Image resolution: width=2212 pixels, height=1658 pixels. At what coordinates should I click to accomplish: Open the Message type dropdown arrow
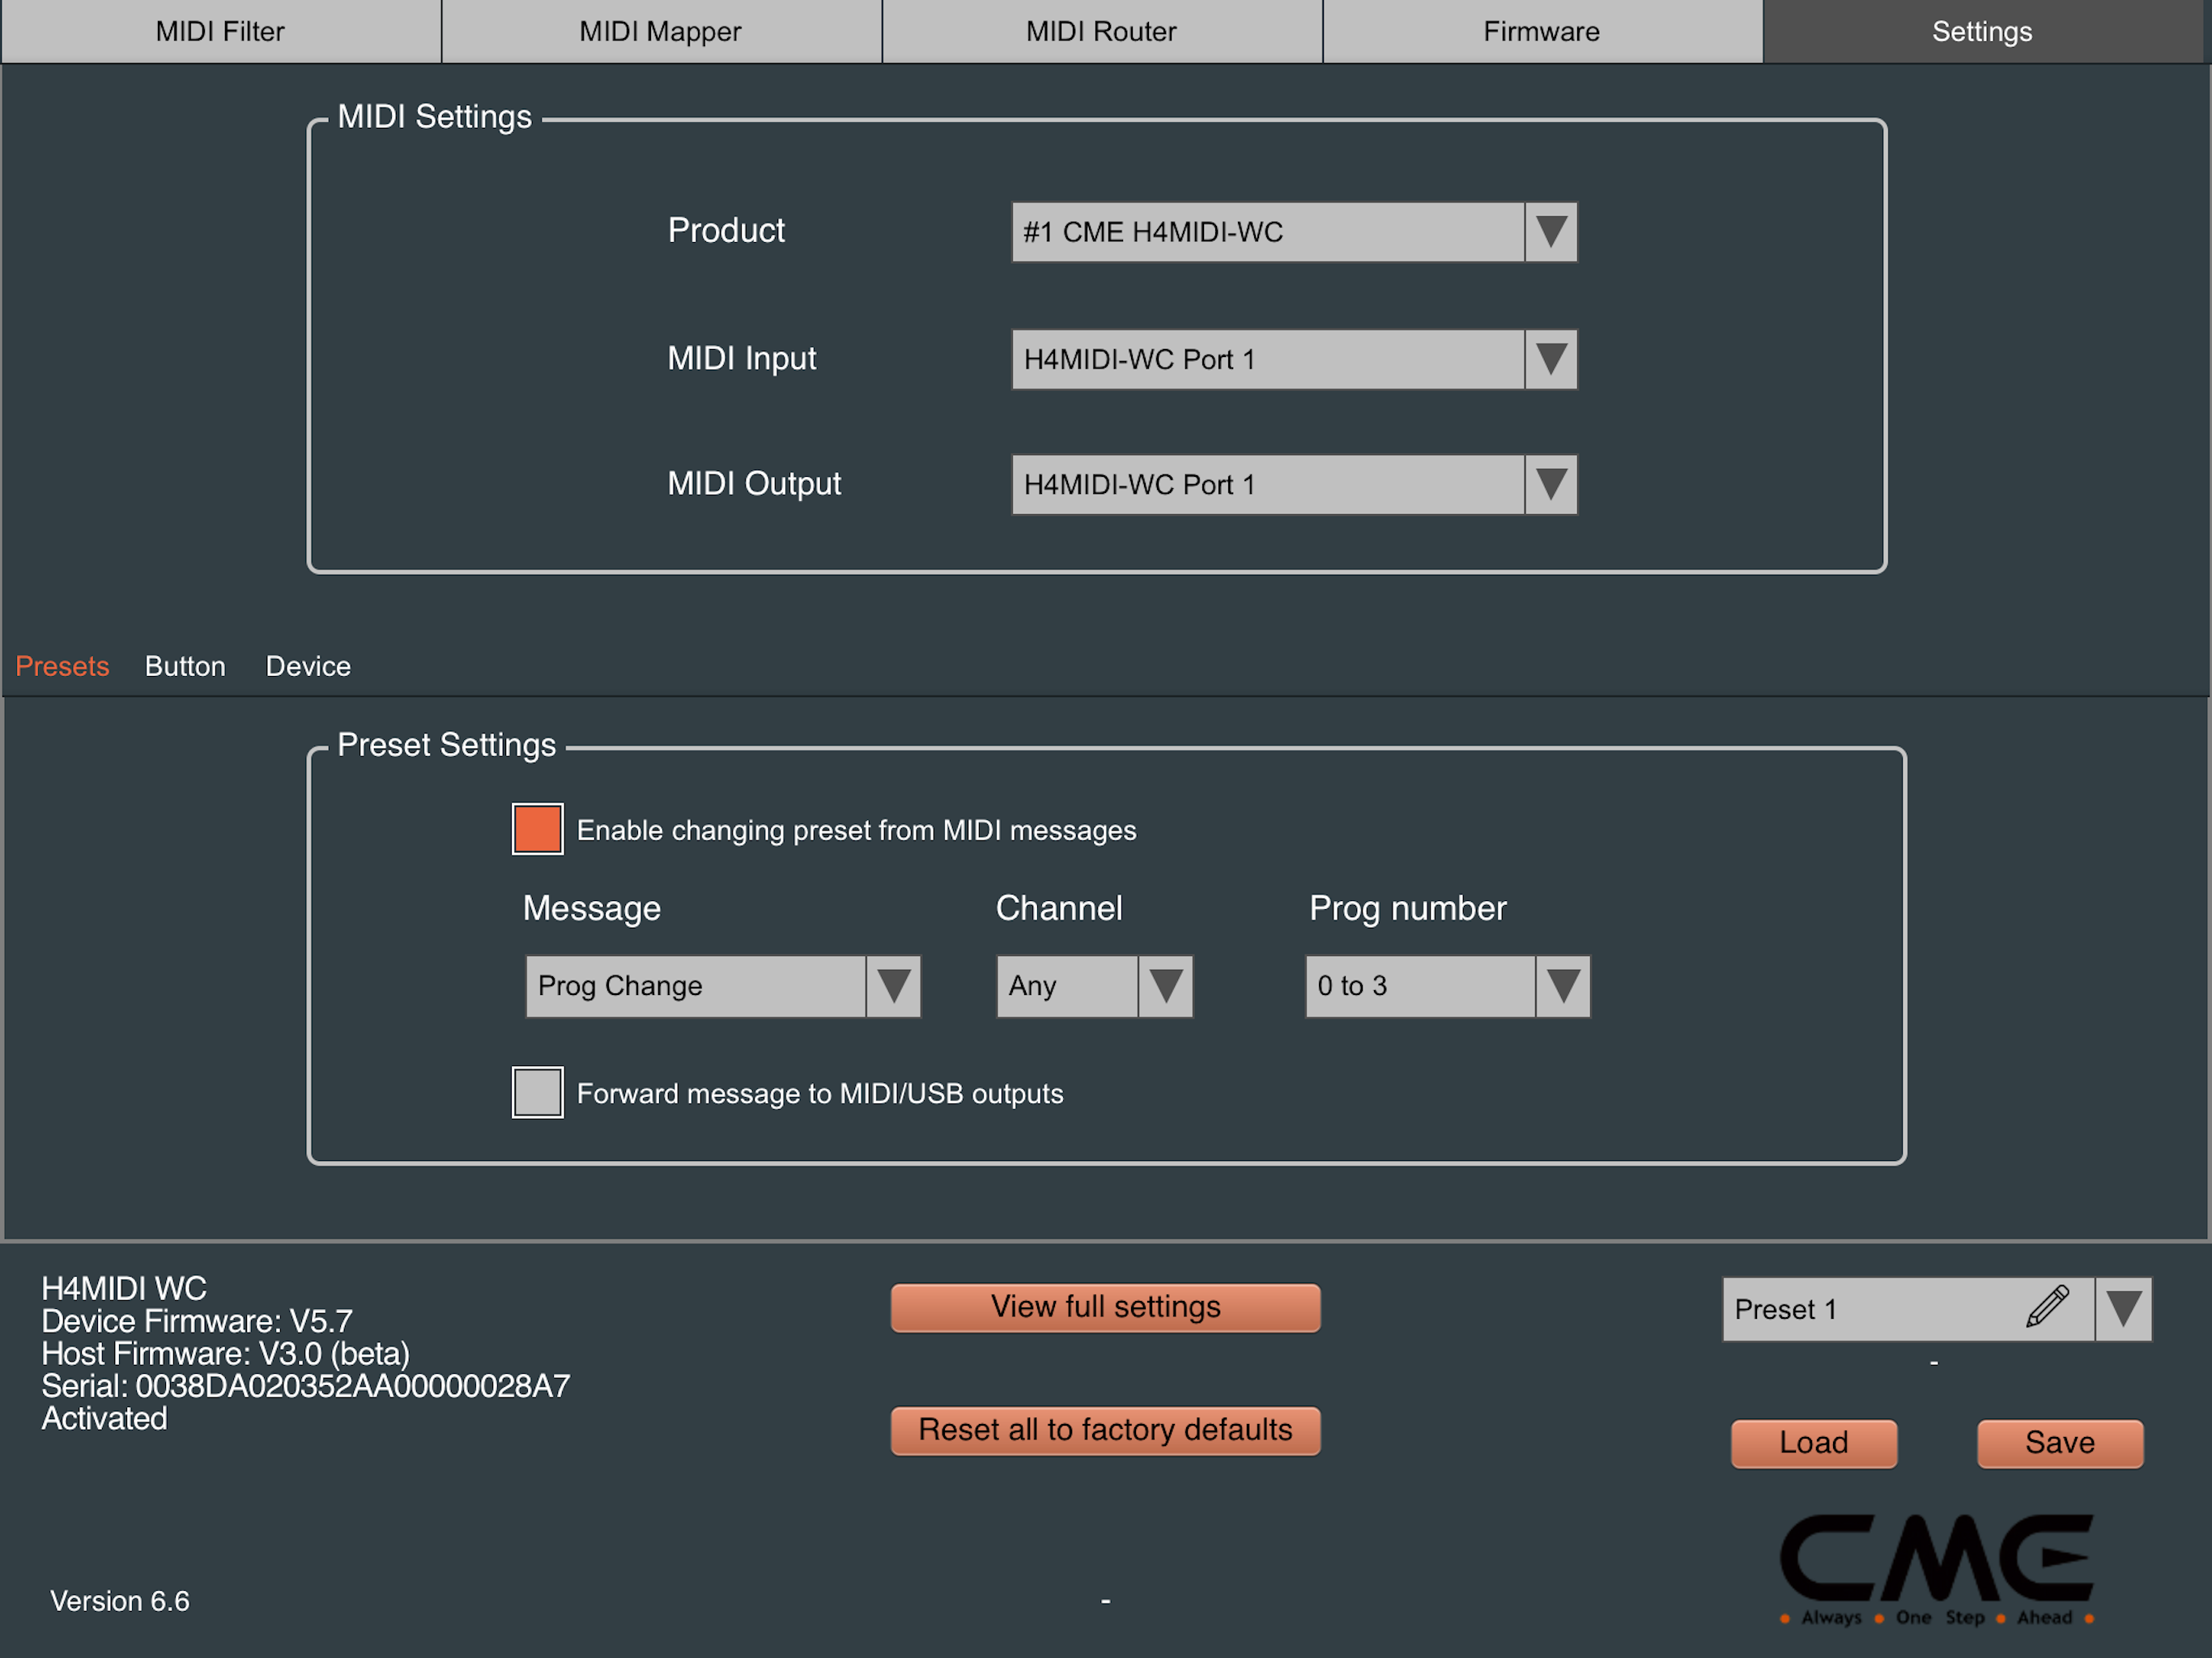click(x=893, y=986)
